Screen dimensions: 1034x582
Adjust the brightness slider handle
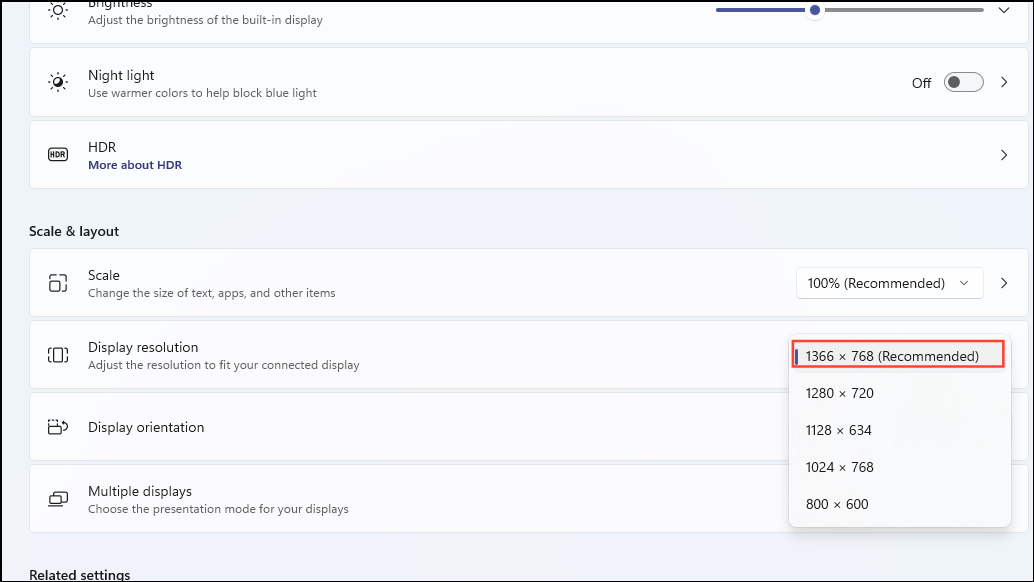(x=813, y=10)
